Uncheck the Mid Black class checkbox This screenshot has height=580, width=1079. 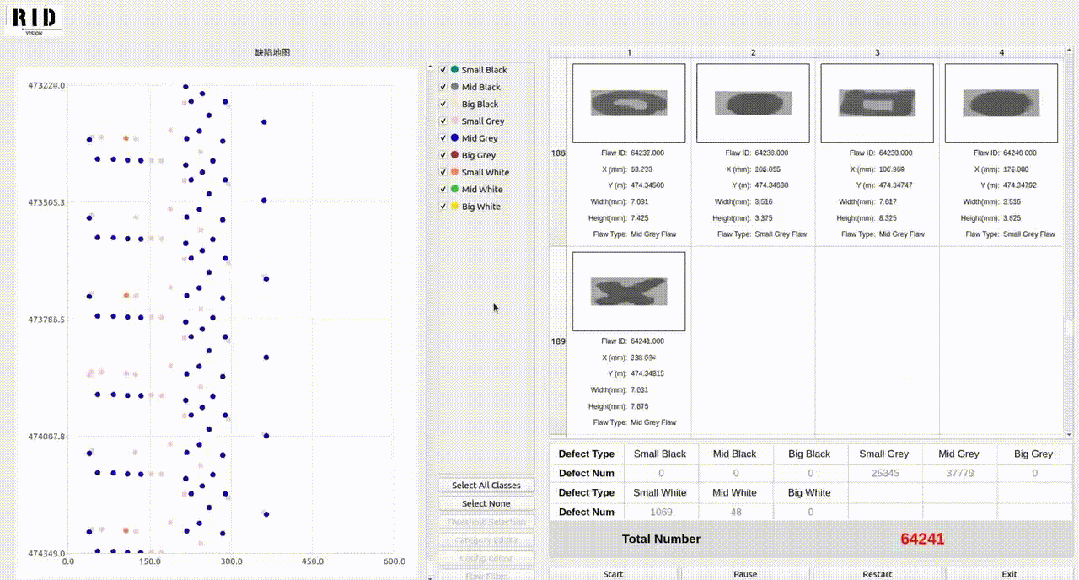(x=443, y=87)
